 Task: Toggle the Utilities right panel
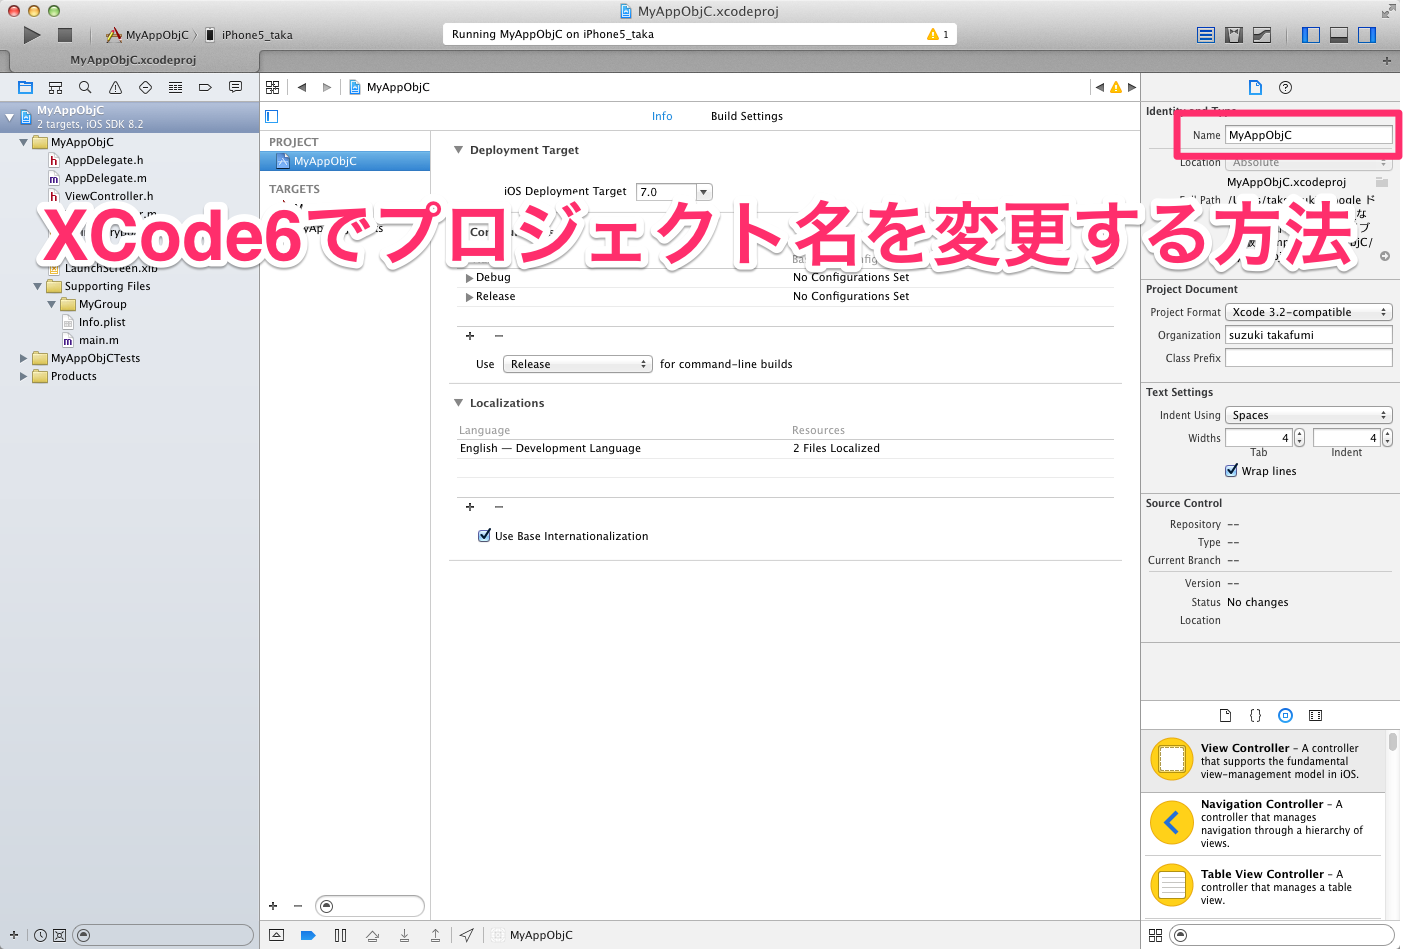click(x=1367, y=35)
